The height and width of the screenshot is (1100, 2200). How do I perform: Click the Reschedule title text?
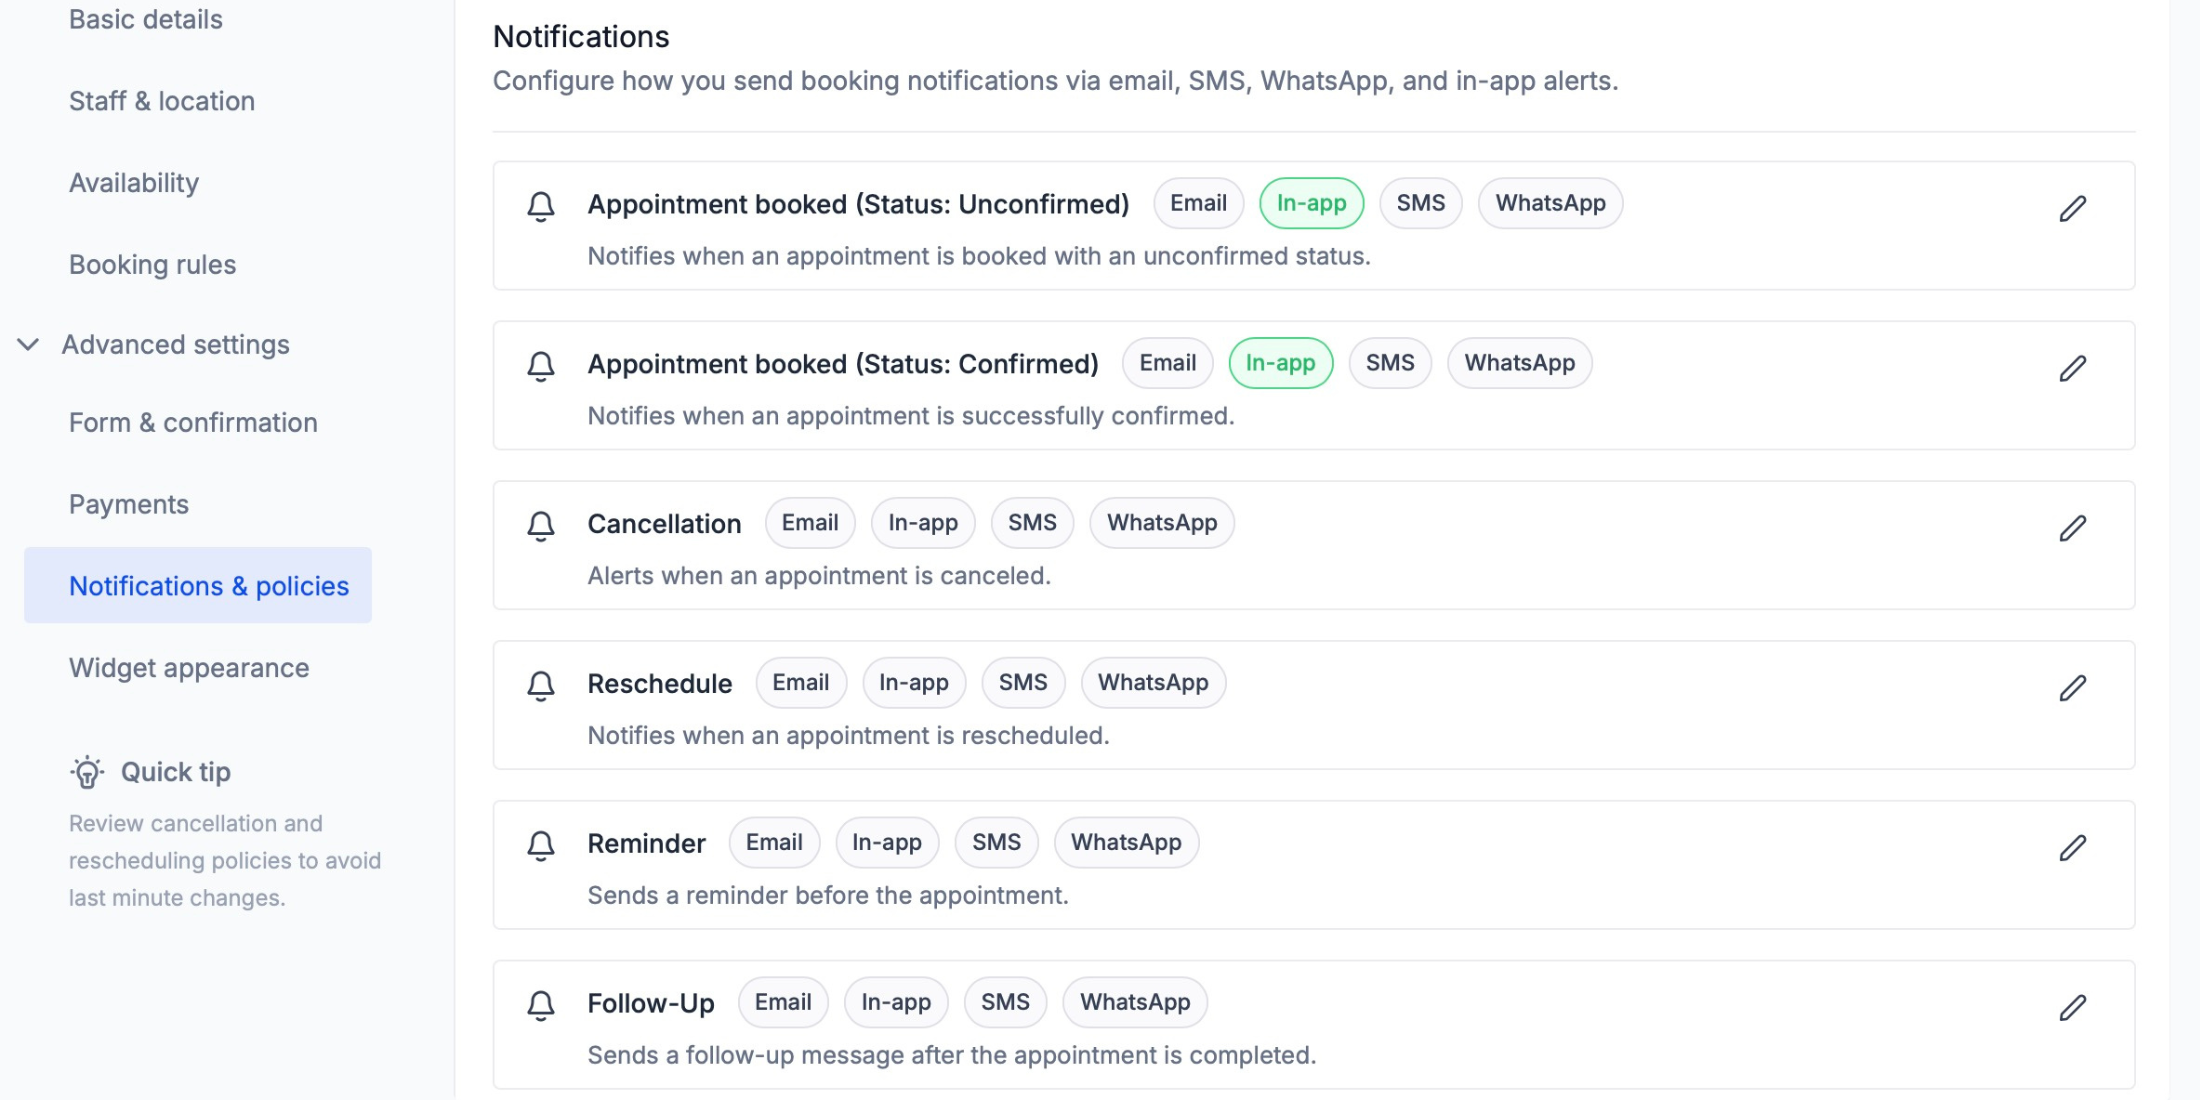click(x=660, y=684)
